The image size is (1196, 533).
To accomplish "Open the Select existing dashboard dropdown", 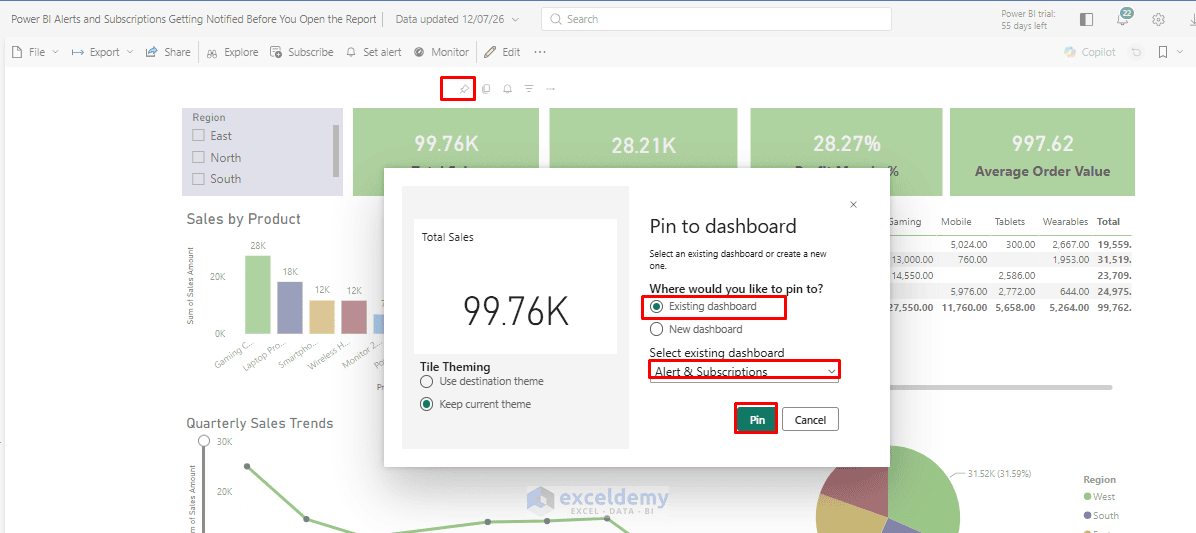I will point(744,372).
